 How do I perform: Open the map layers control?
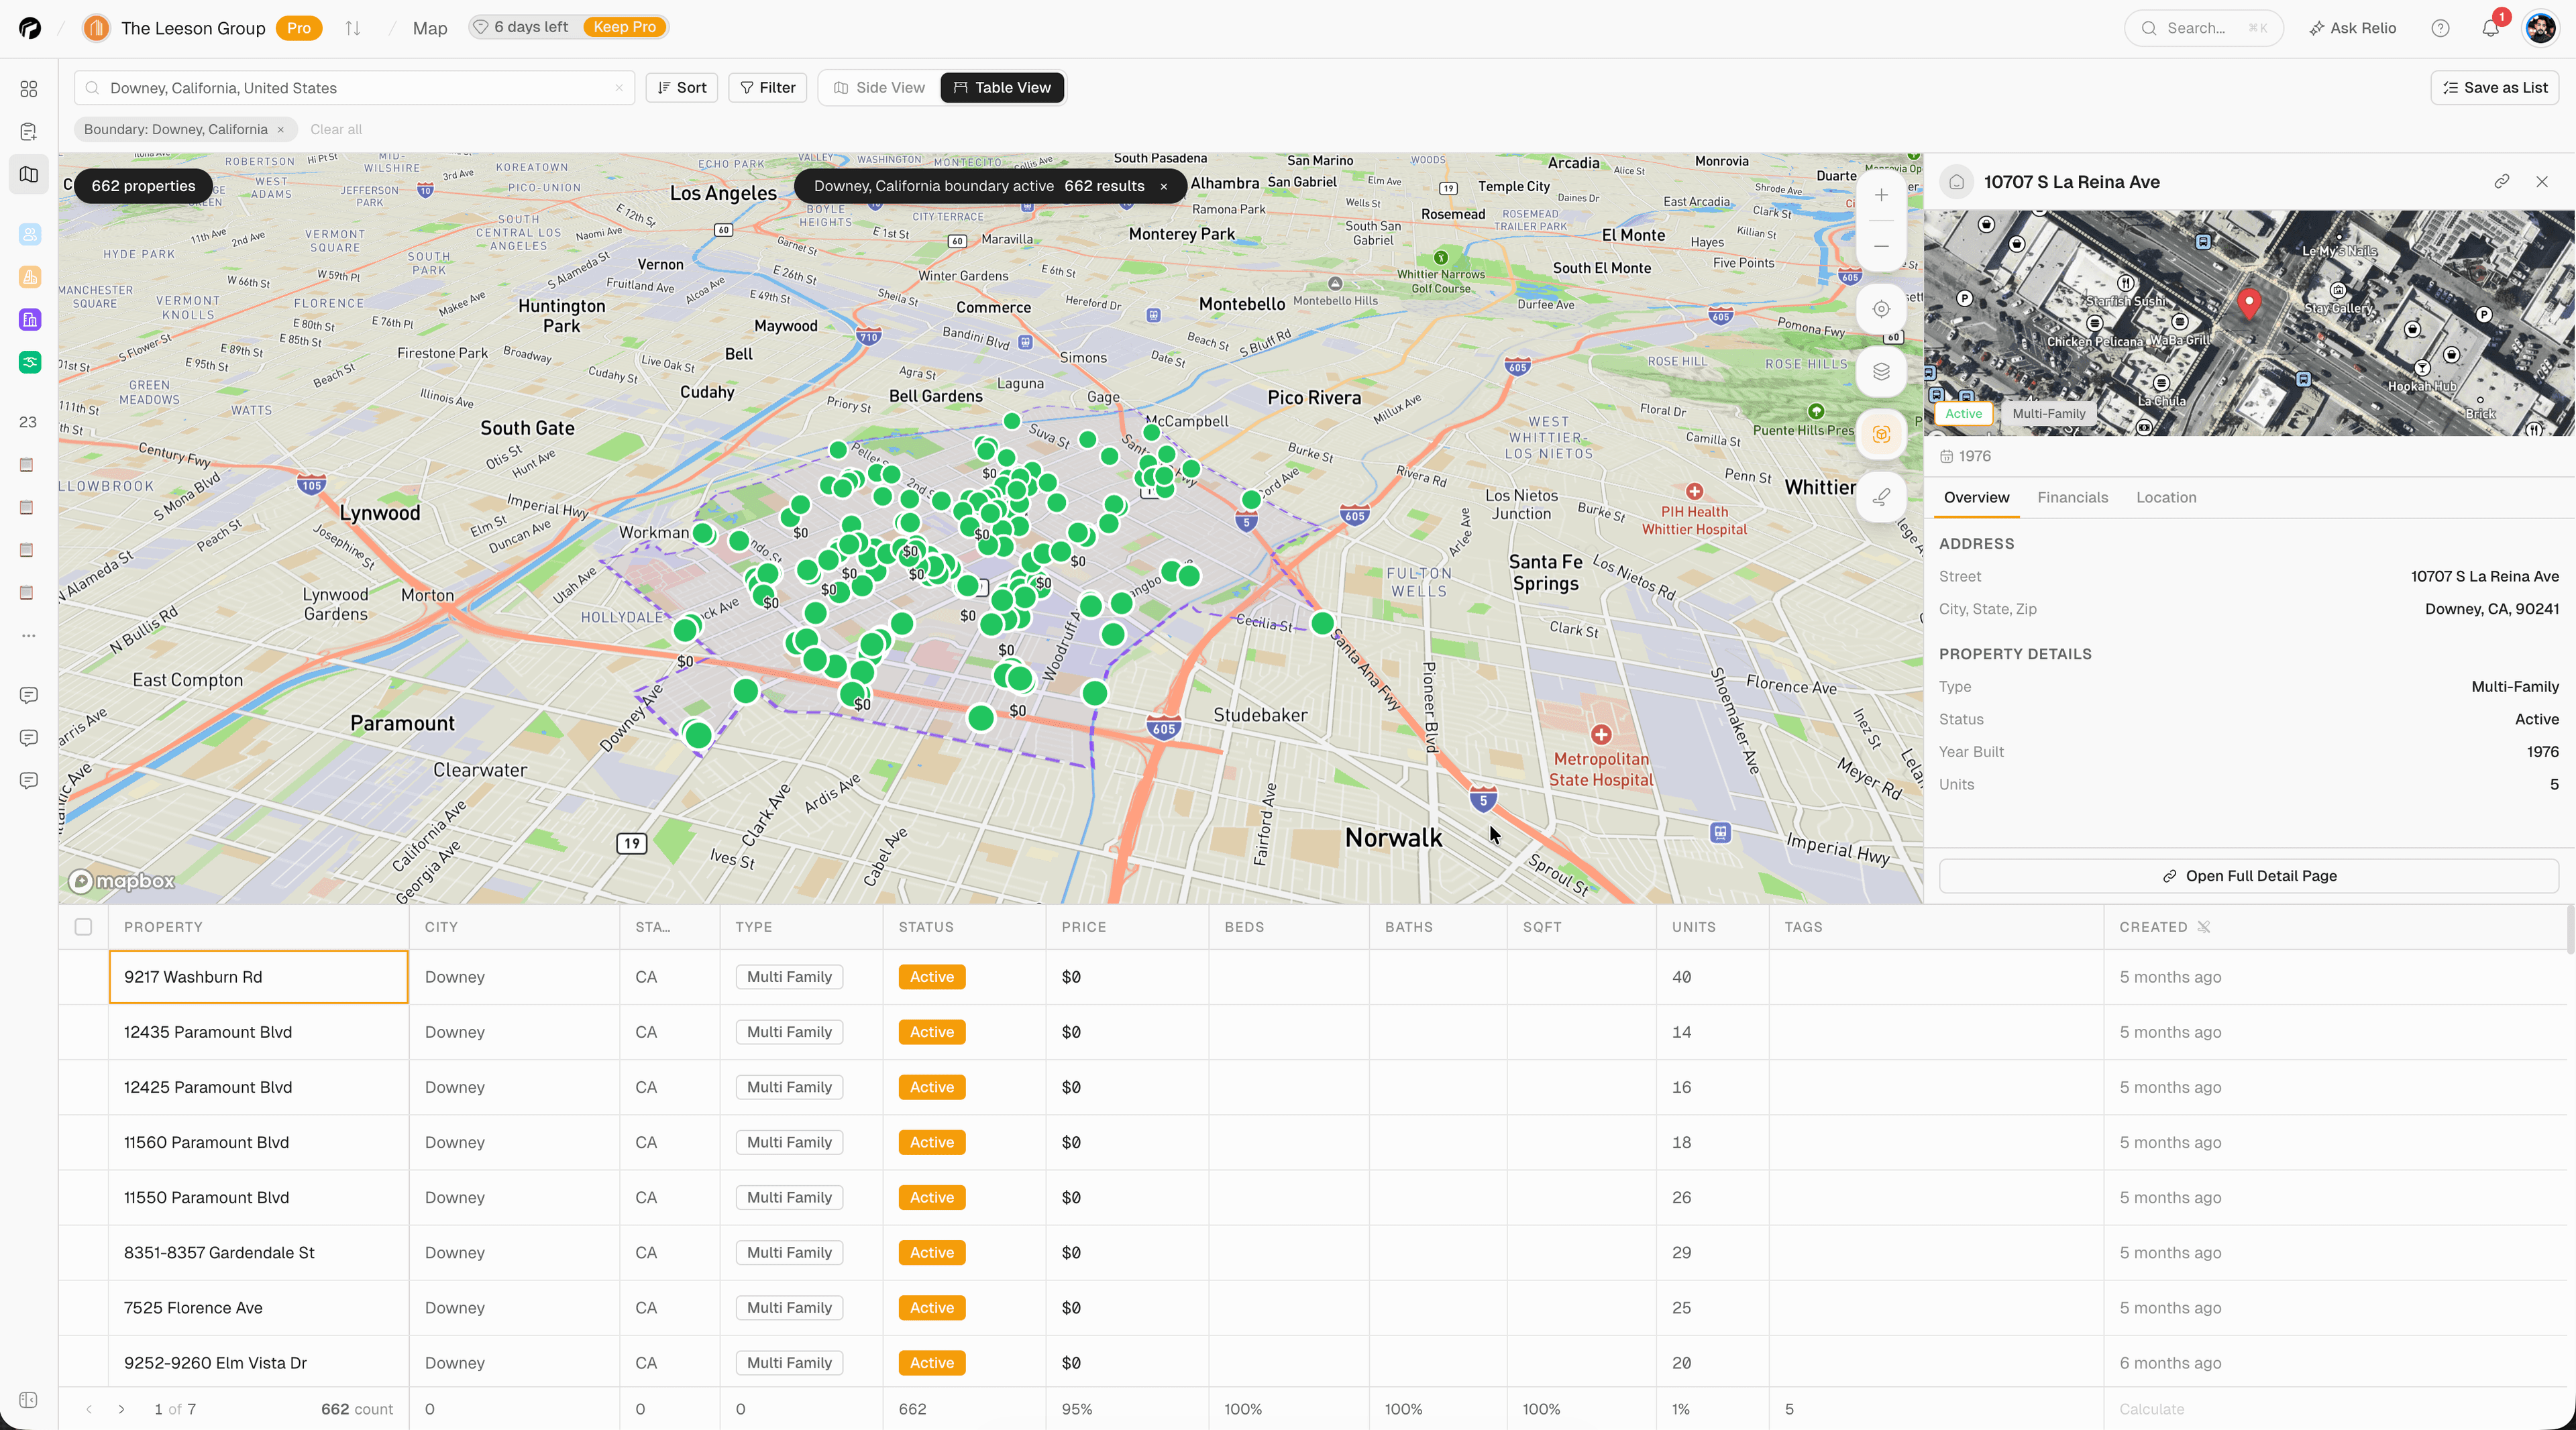tap(1881, 371)
